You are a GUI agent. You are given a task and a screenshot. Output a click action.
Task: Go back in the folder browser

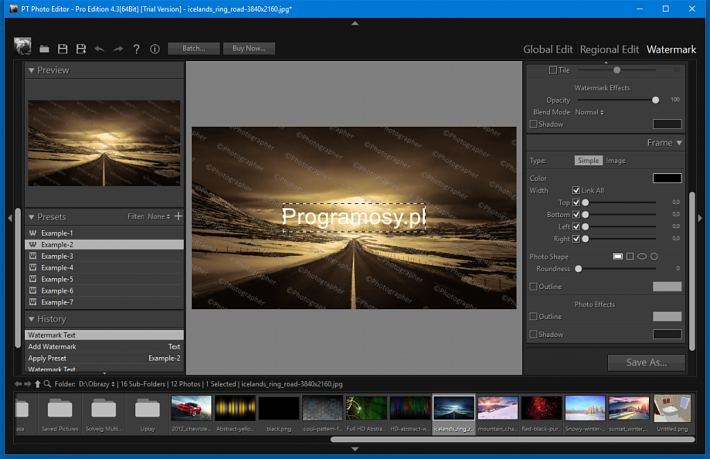pyautogui.click(x=18, y=384)
